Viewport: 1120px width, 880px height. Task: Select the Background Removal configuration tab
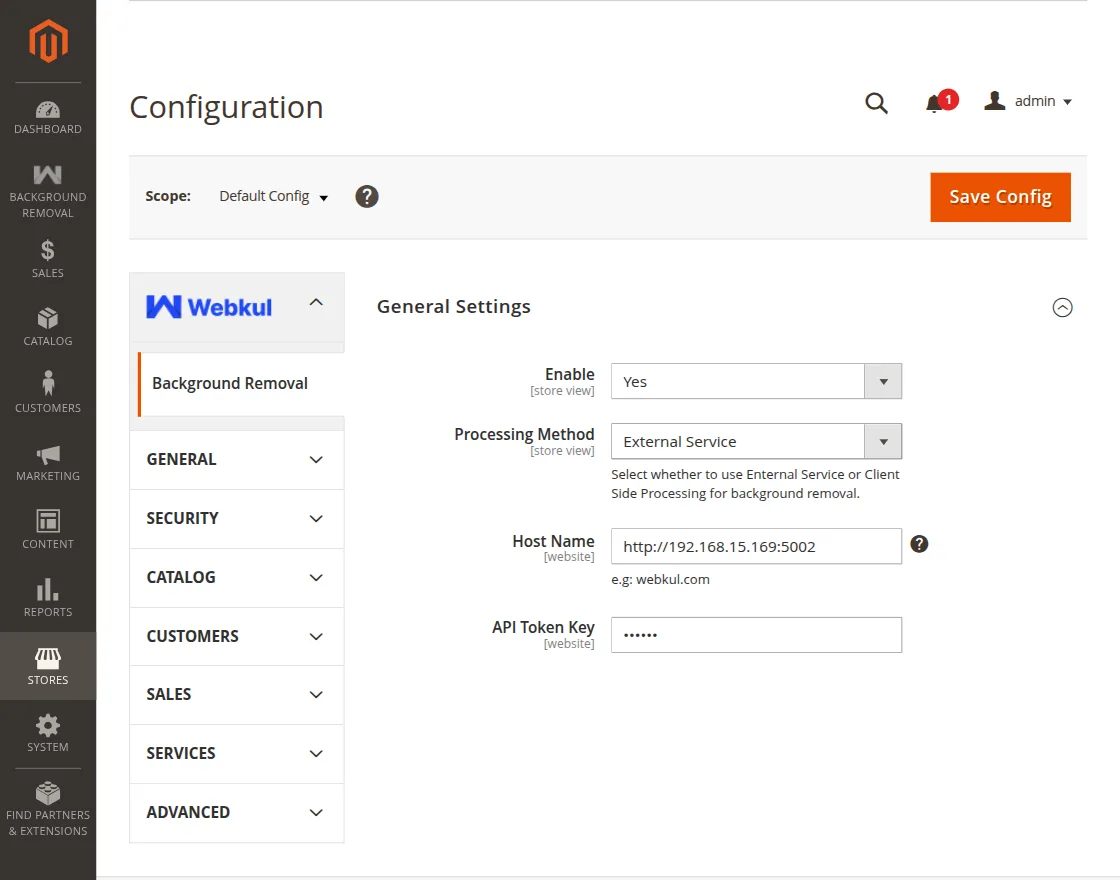(230, 383)
